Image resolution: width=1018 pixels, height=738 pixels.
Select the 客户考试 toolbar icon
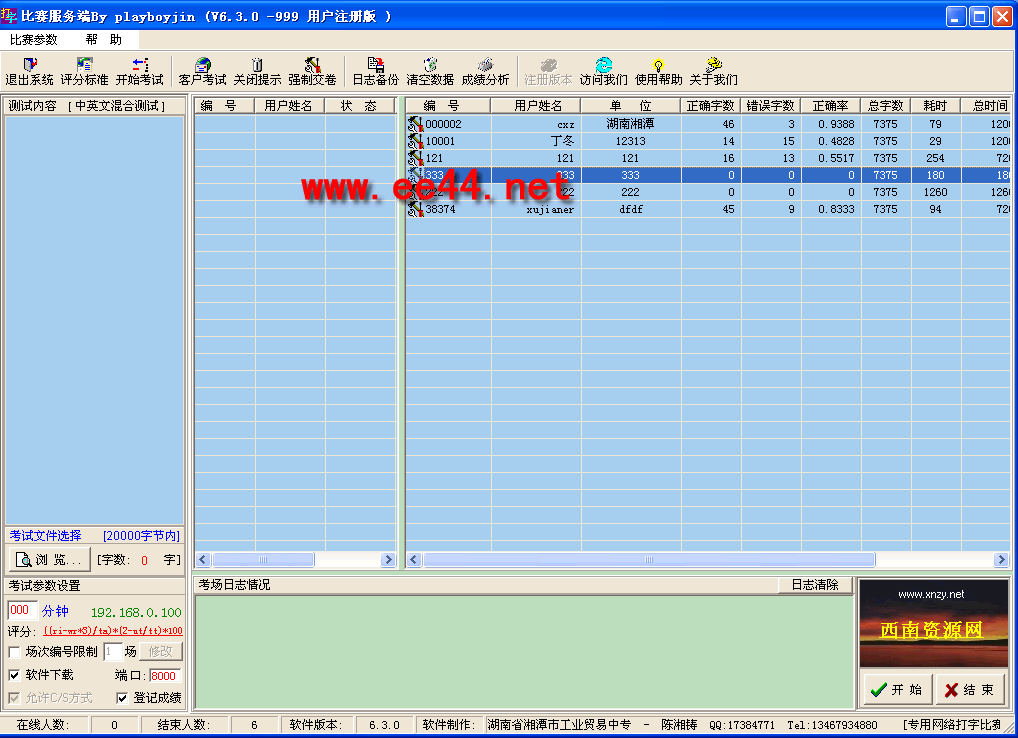click(x=202, y=71)
